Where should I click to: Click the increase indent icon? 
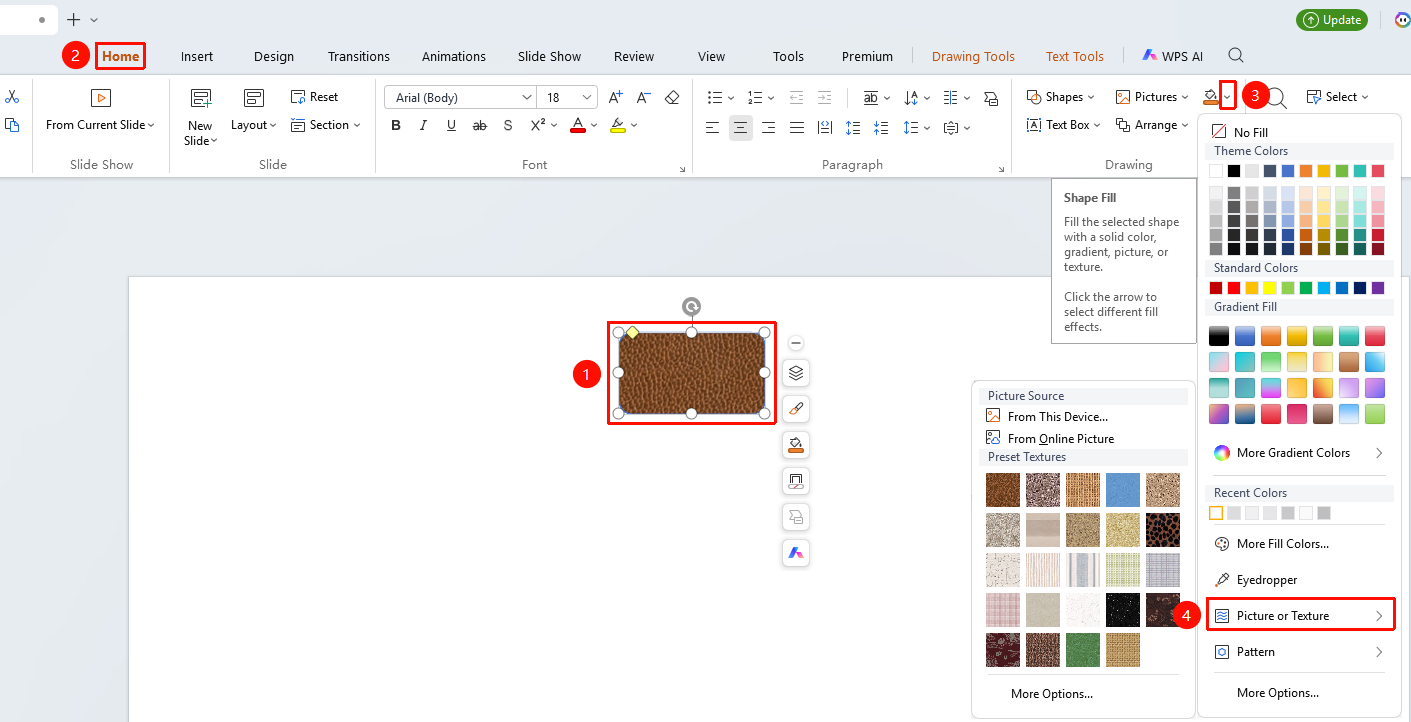coord(825,97)
